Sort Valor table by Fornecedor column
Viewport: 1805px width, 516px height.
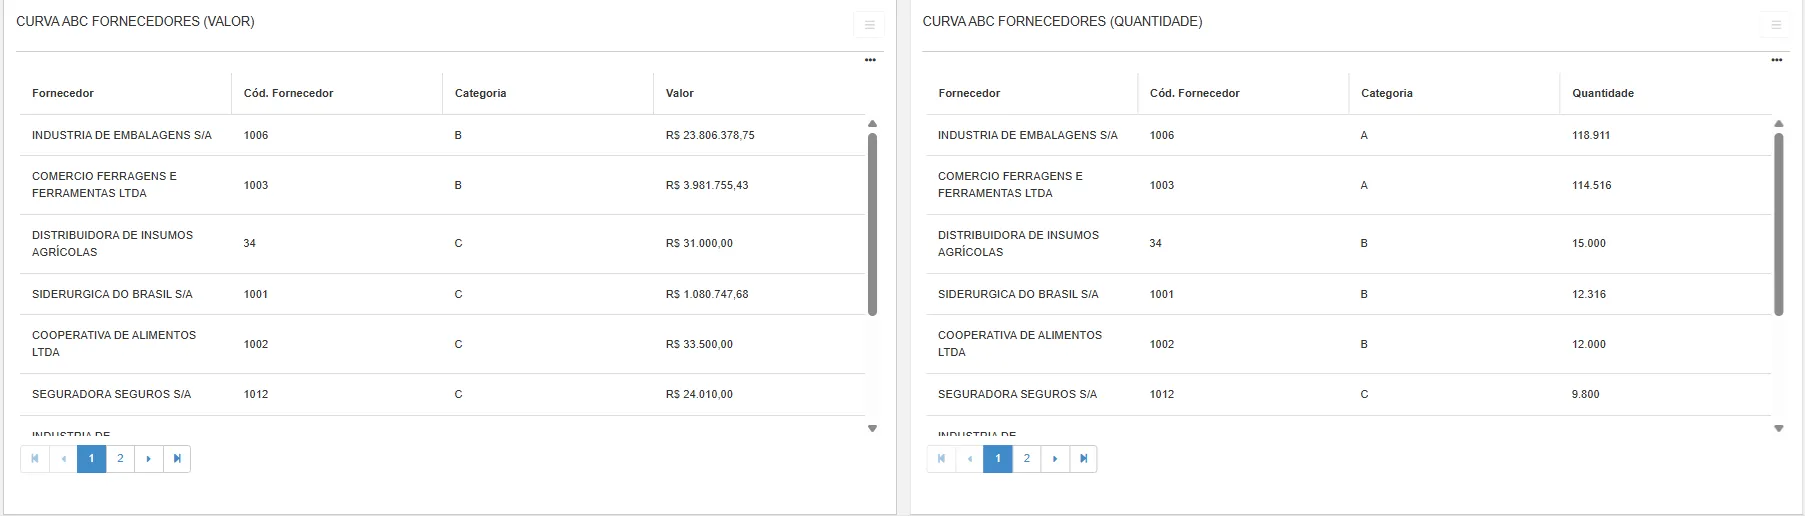click(x=63, y=93)
